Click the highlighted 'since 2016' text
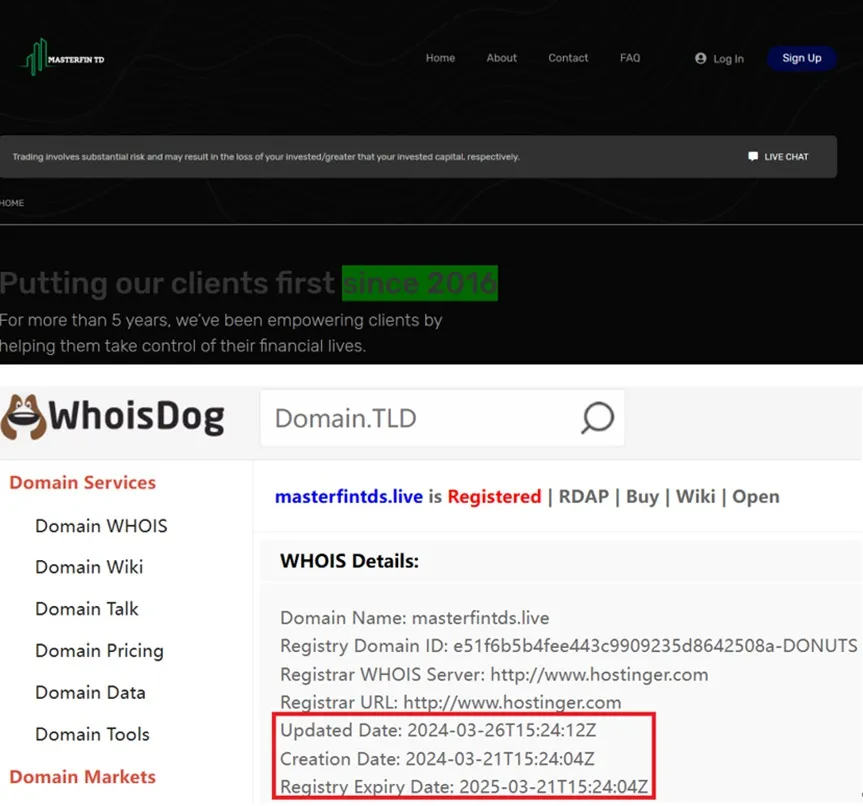The image size is (863, 806). pyautogui.click(x=420, y=284)
